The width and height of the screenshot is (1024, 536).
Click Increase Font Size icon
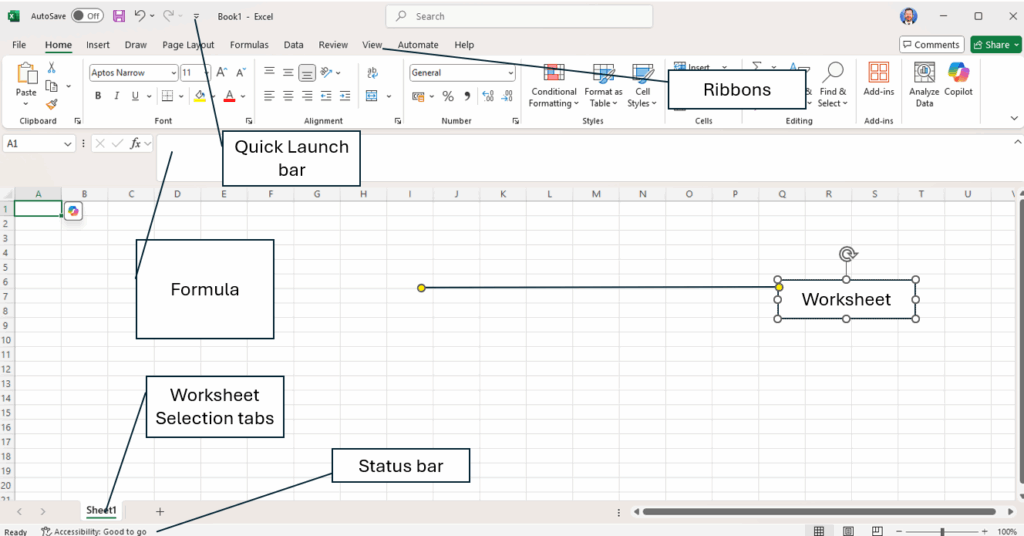pyautogui.click(x=222, y=72)
